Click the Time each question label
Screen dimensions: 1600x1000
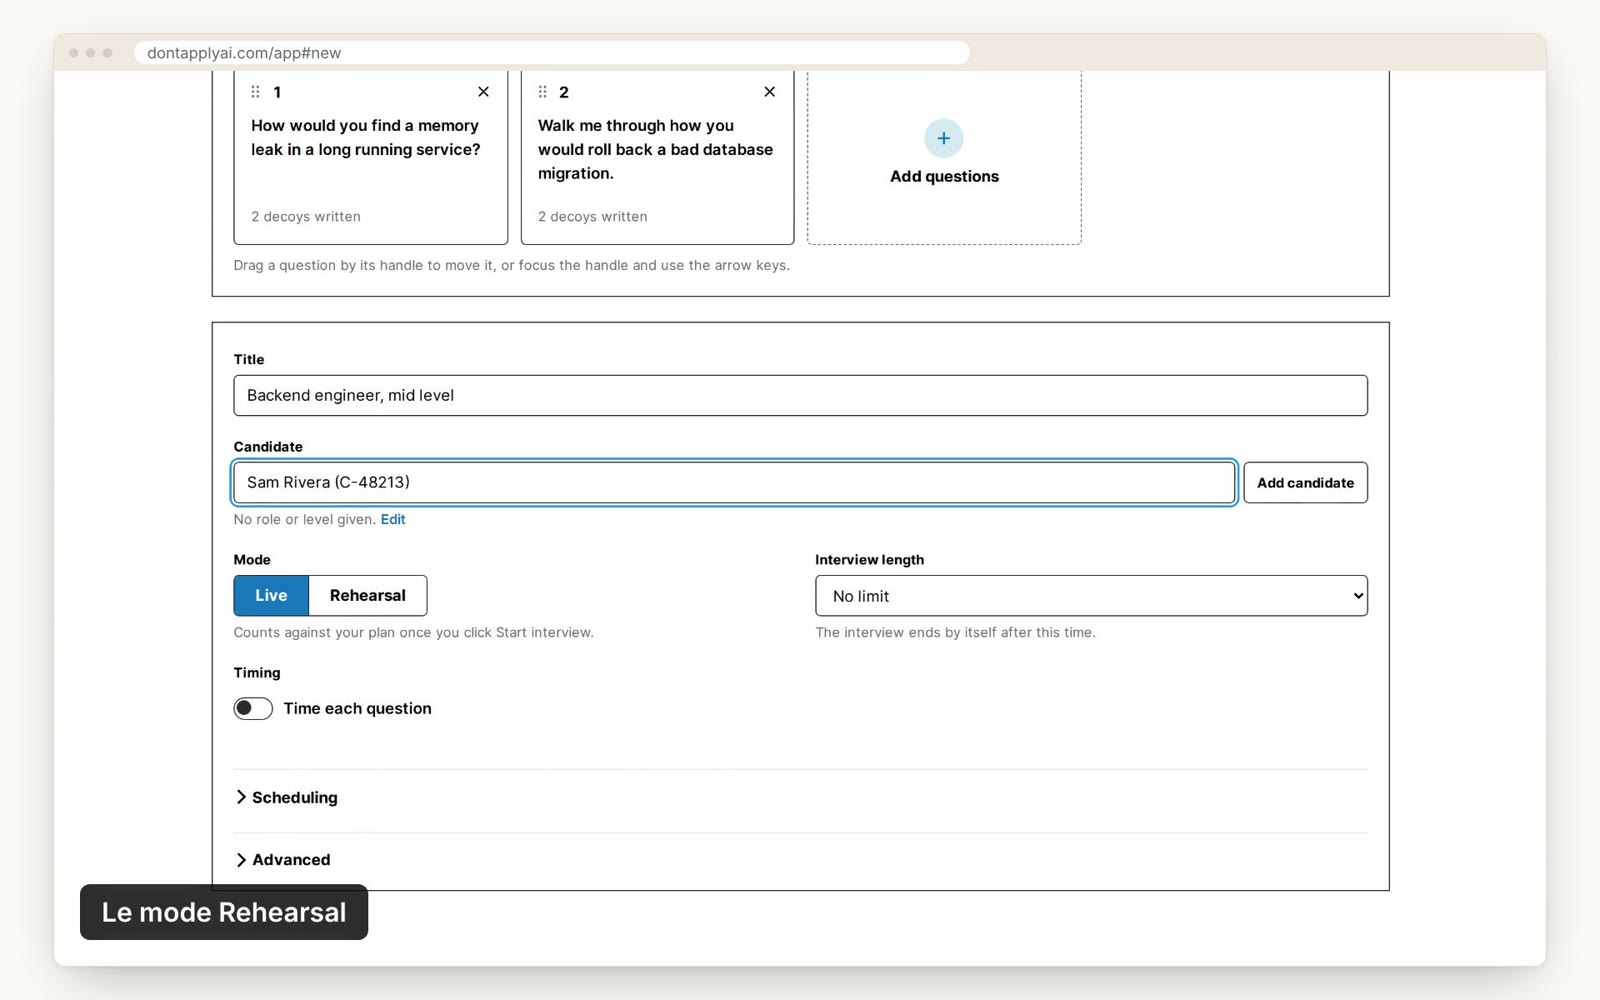(x=357, y=708)
